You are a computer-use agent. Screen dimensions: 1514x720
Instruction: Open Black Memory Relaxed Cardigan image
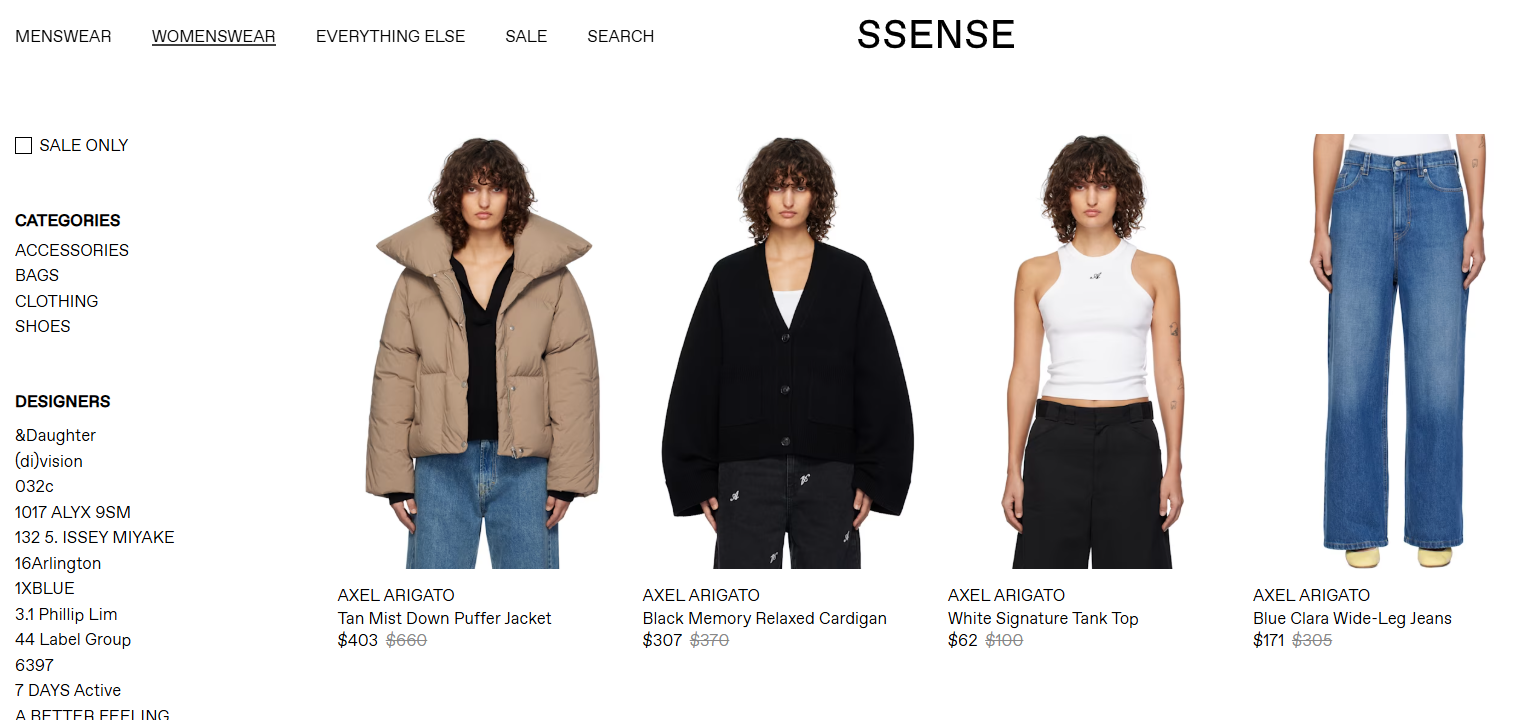pyautogui.click(x=787, y=352)
